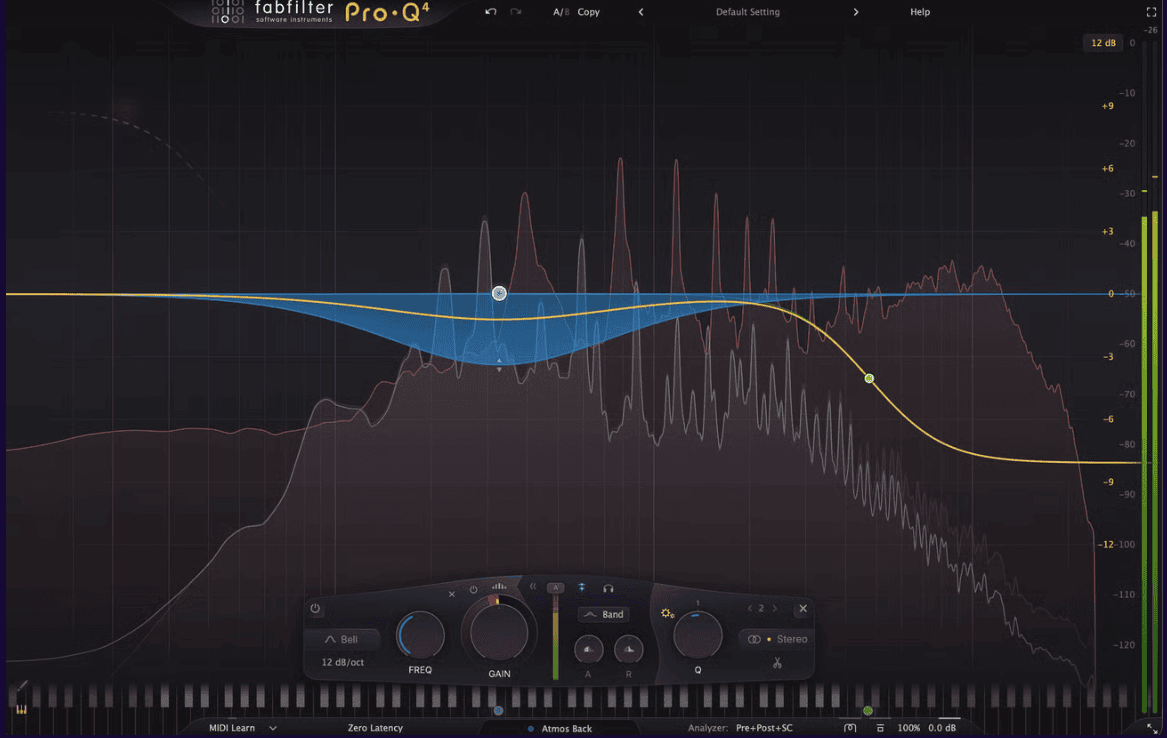Load the next preset
The height and width of the screenshot is (738, 1167).
(x=856, y=12)
